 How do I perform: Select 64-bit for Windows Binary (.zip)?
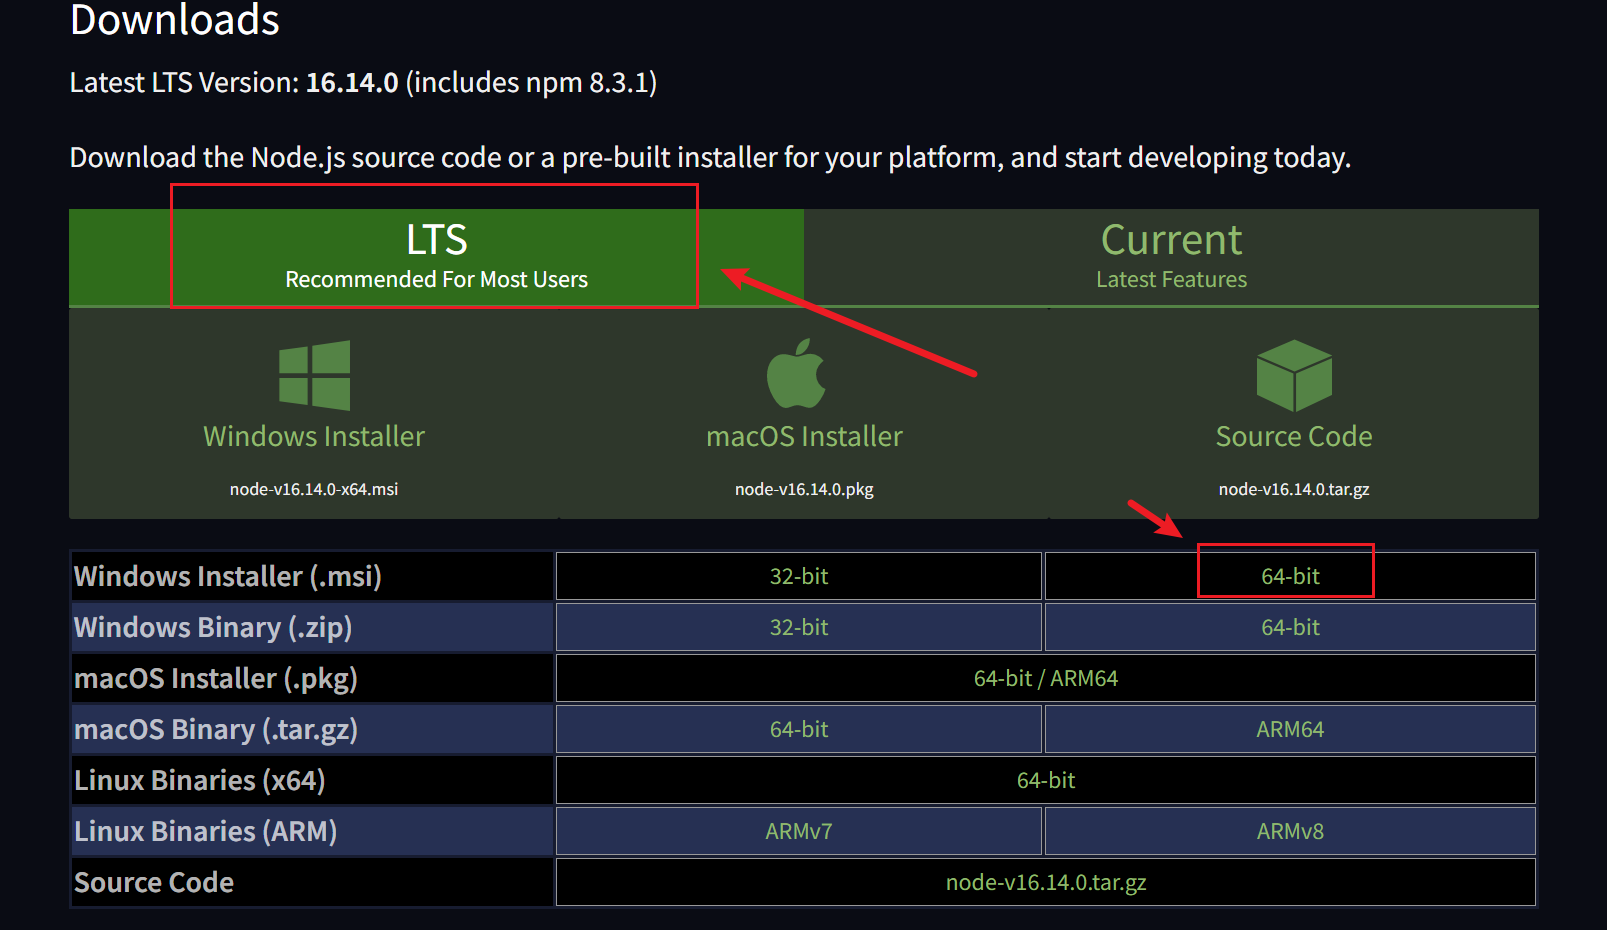[1290, 627]
